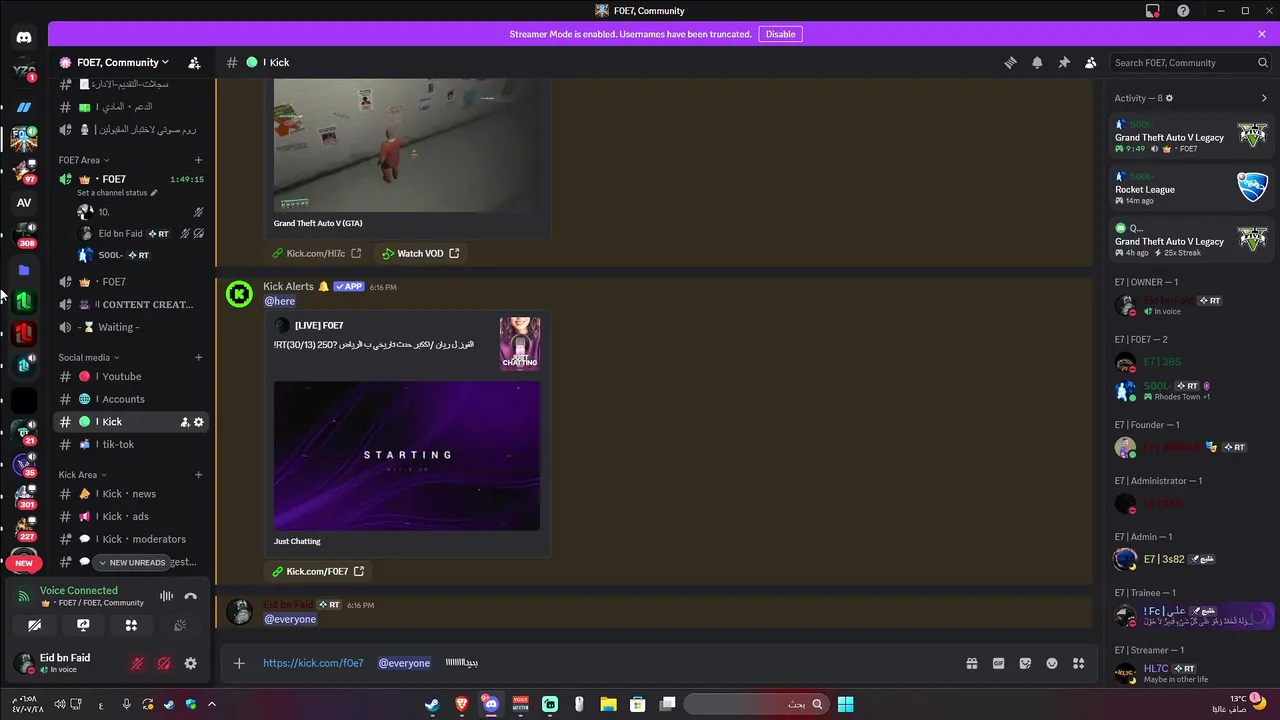Unmute the microphone in user panel
1280x720 pixels.
(x=137, y=663)
